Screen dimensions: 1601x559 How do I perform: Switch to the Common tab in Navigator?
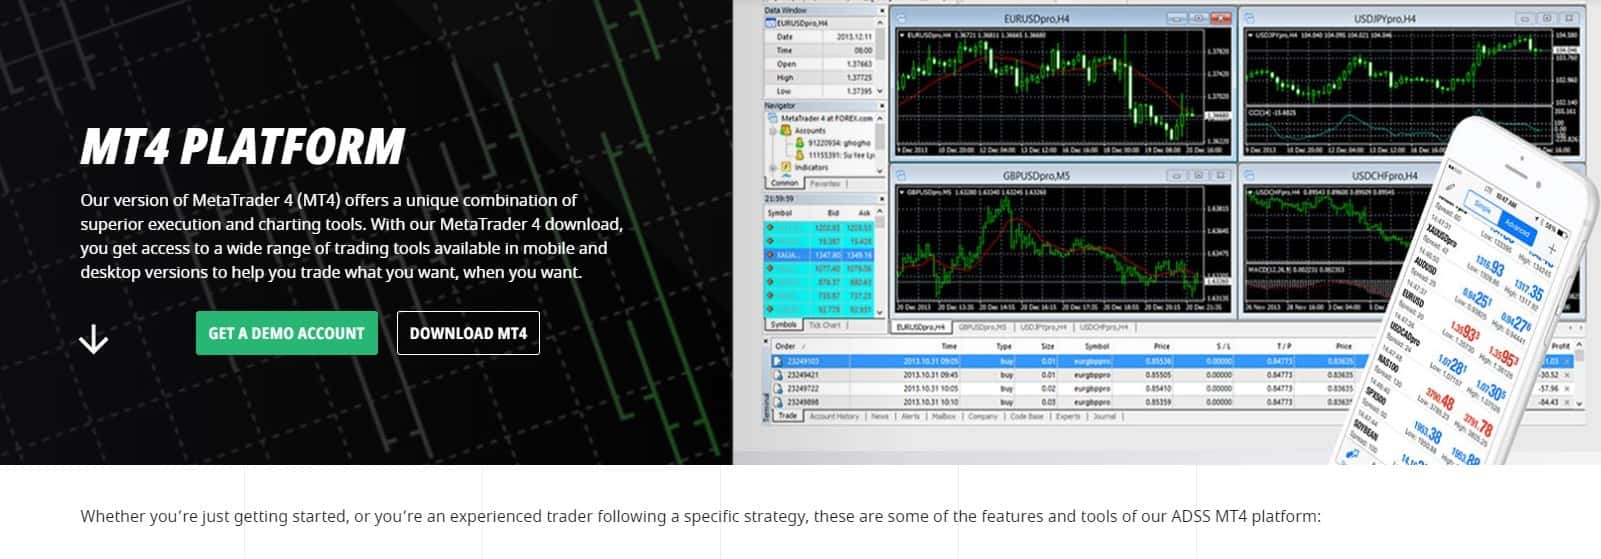784,183
